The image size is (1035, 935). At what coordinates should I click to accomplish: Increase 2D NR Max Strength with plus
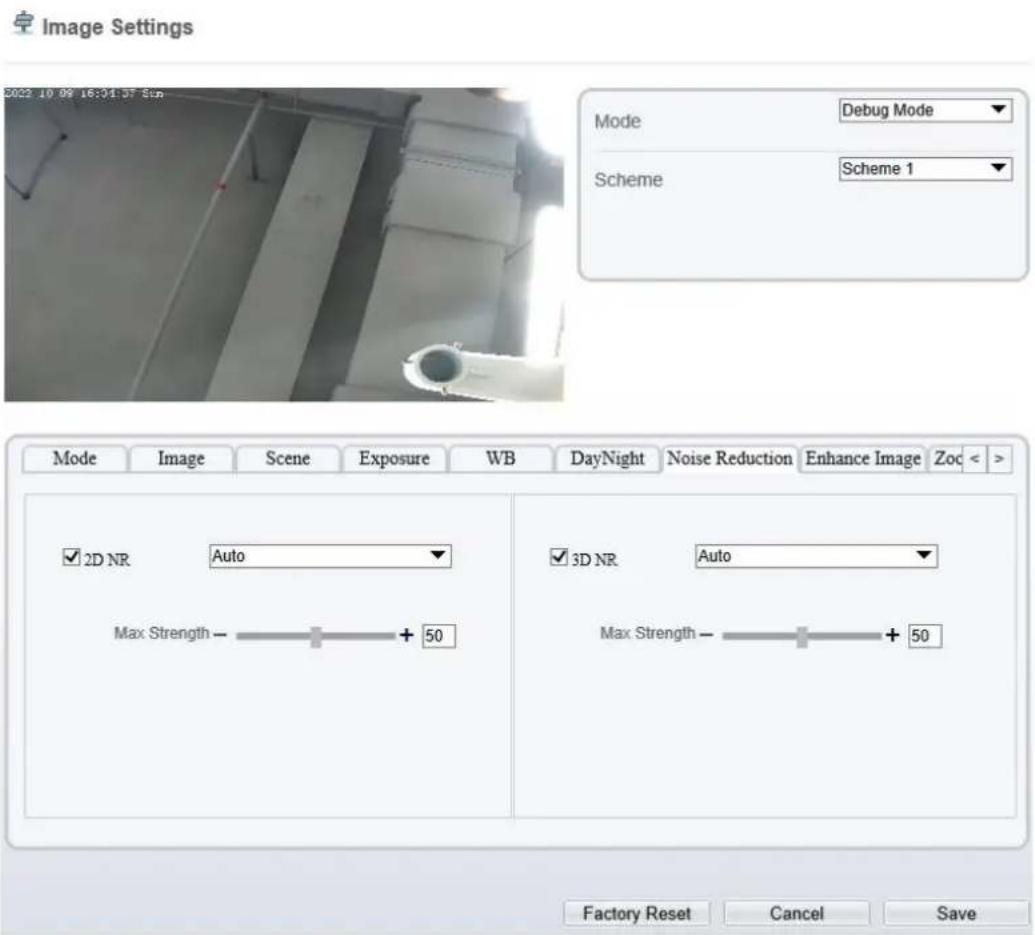407,635
